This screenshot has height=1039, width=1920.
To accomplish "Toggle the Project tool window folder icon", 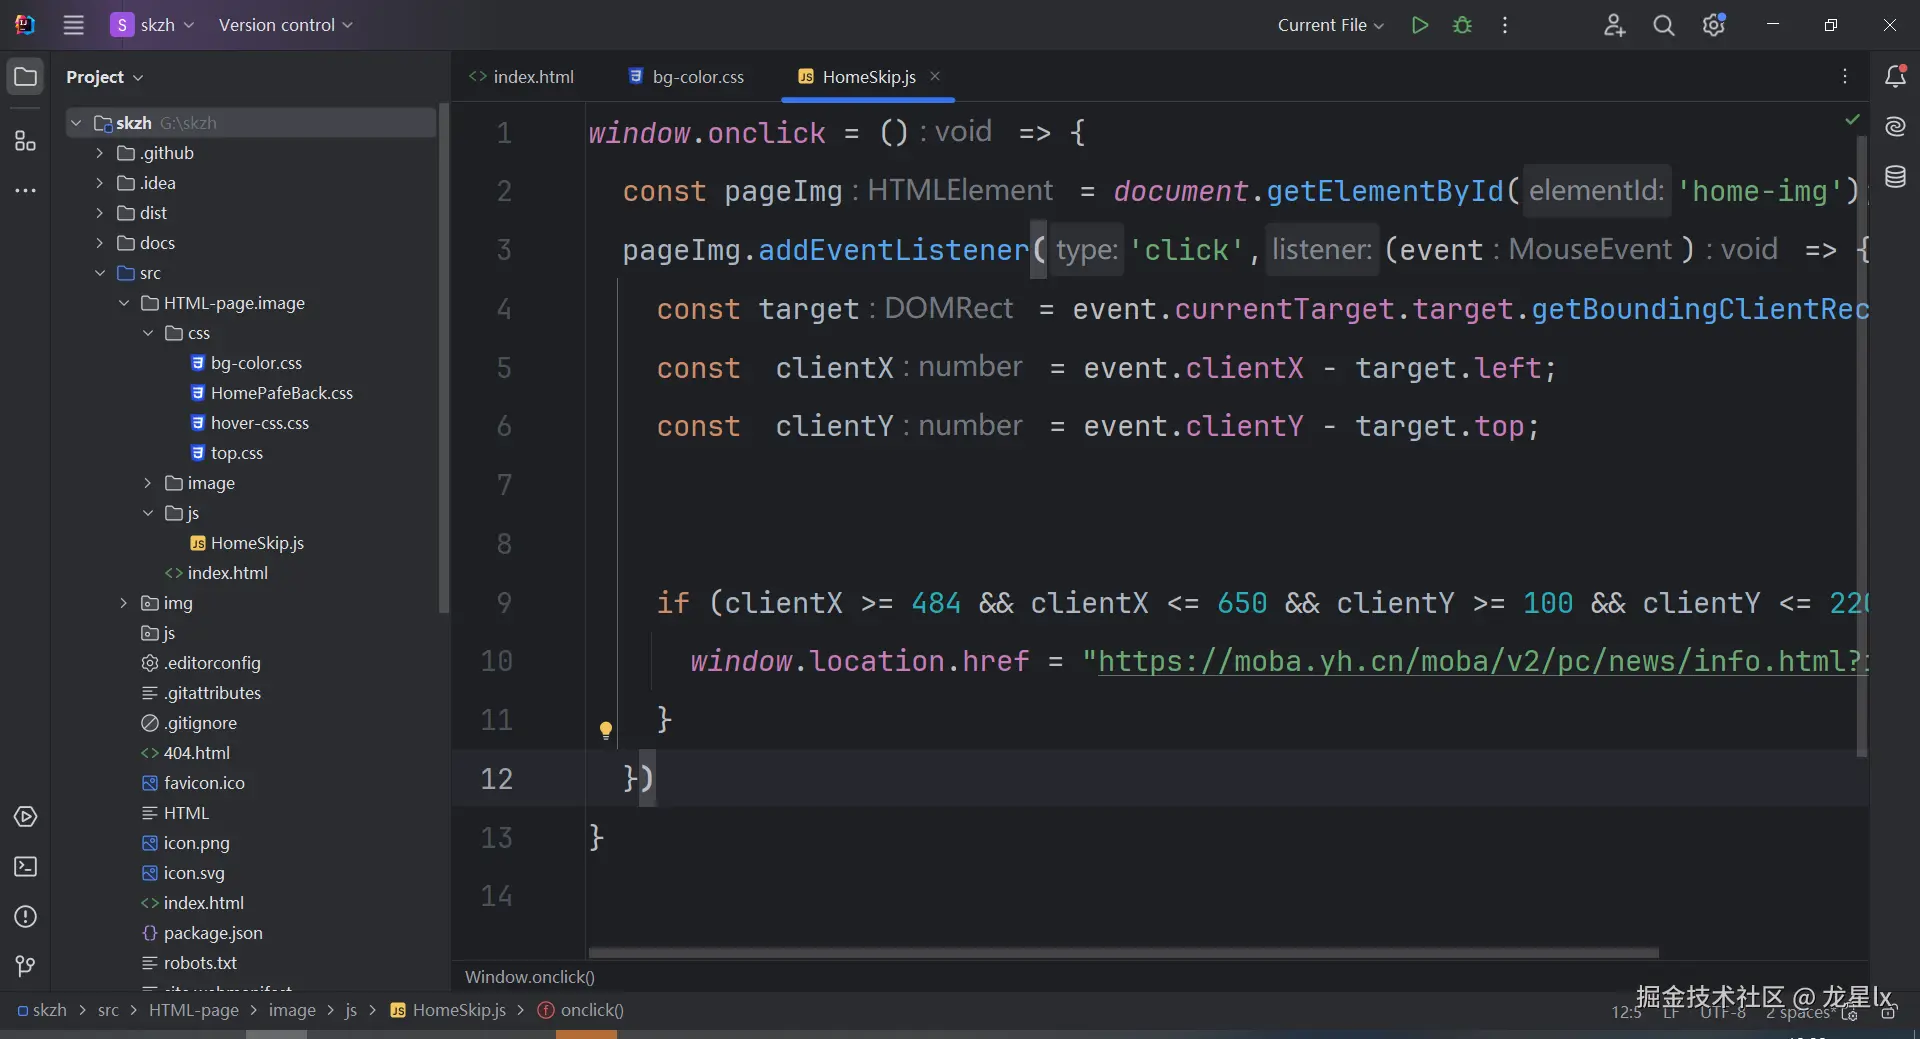I will [x=25, y=77].
